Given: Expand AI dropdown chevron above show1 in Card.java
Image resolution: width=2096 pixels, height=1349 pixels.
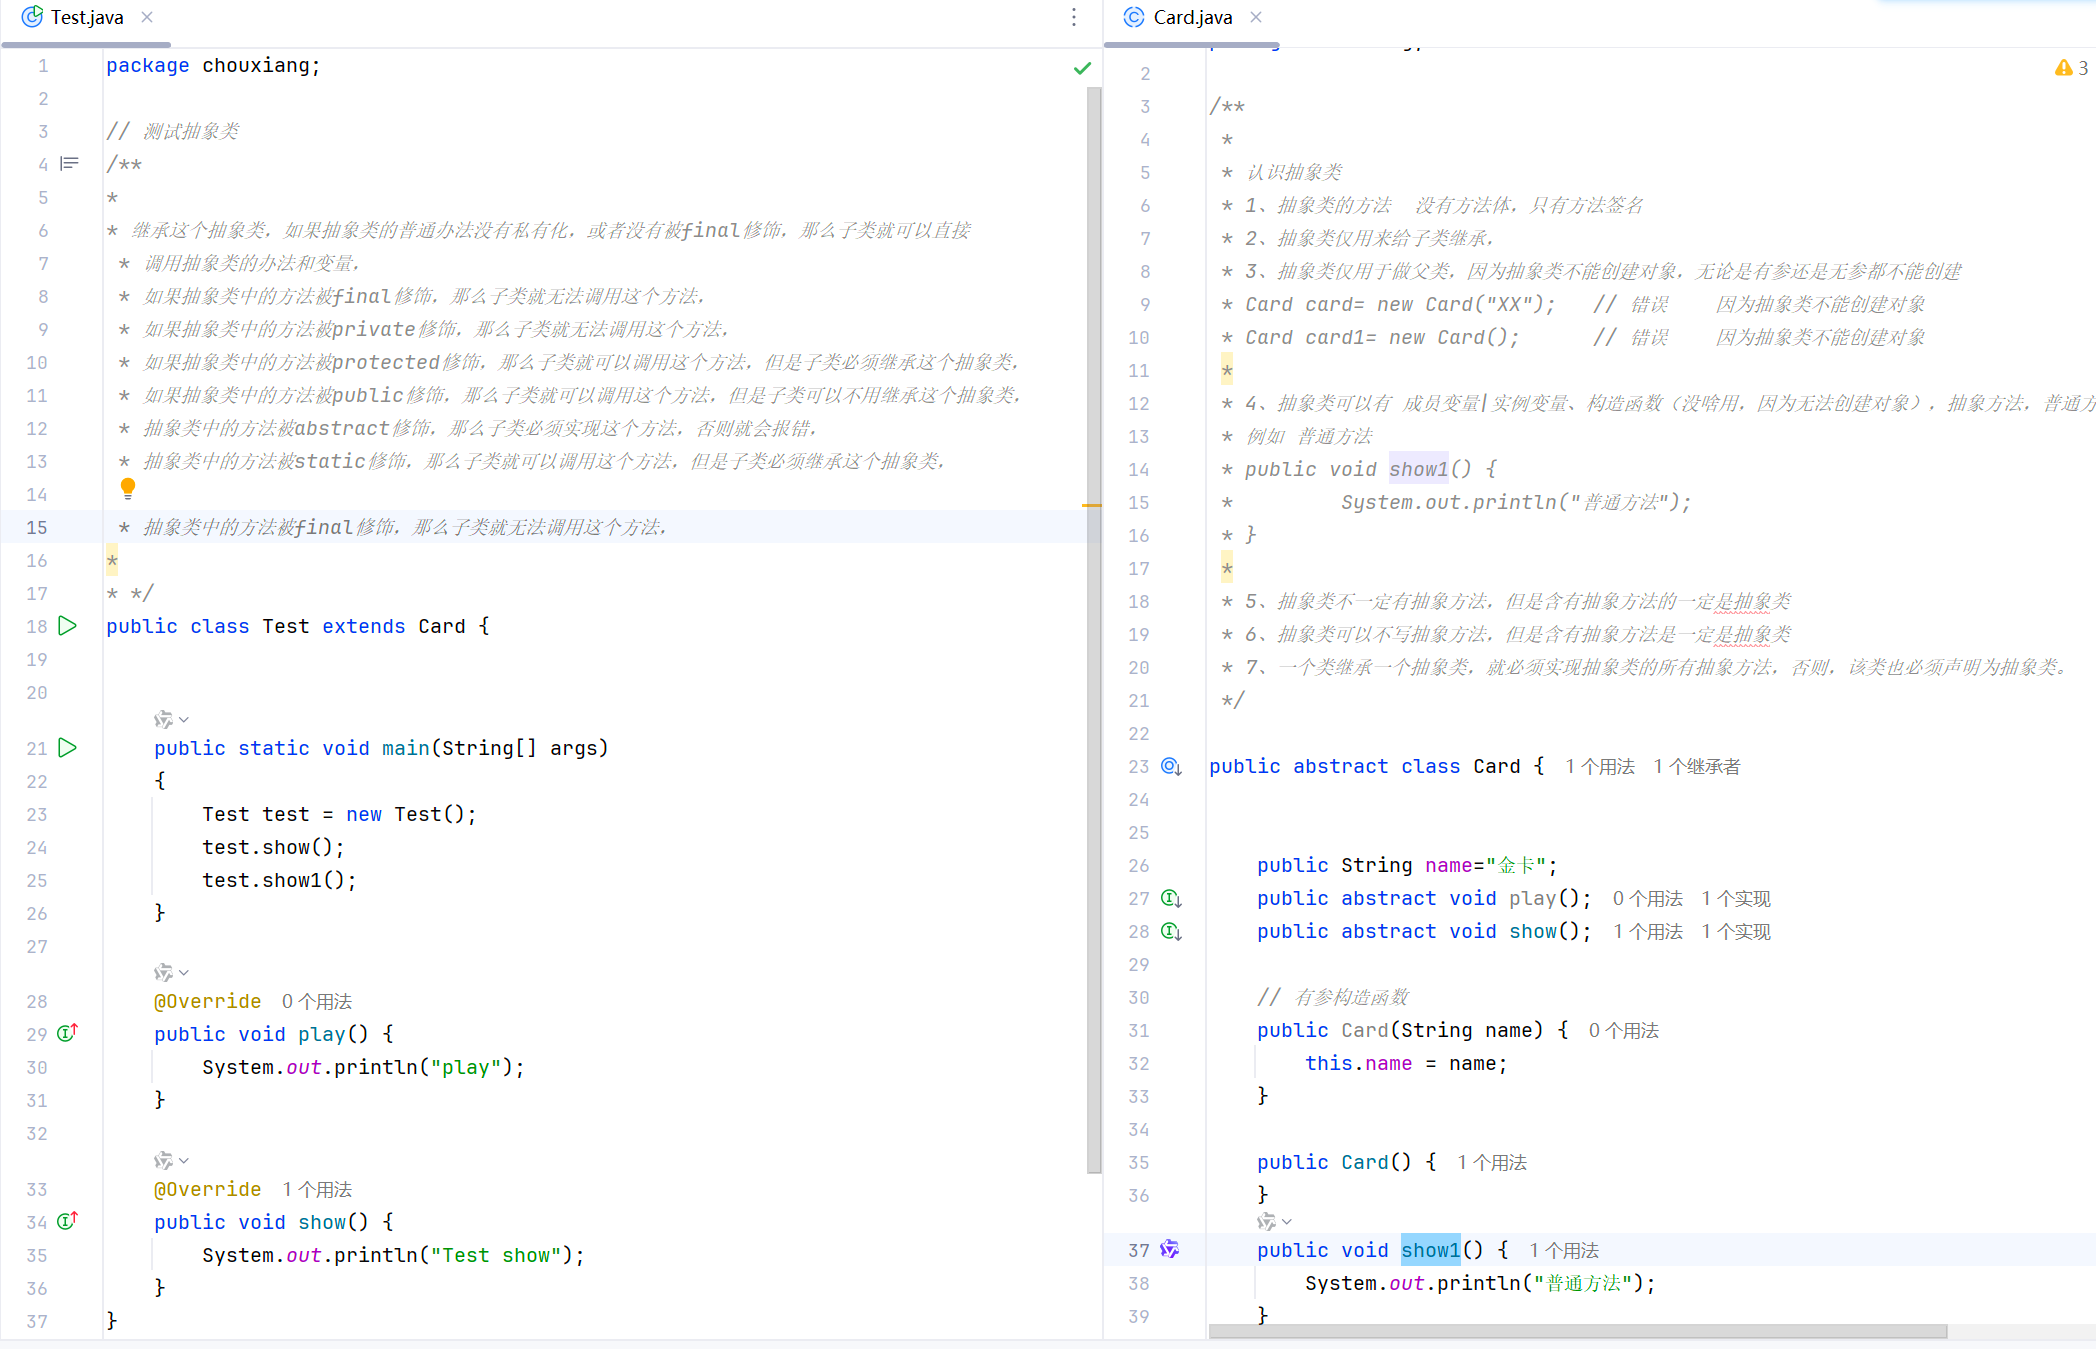Looking at the screenshot, I should click(x=1287, y=1222).
